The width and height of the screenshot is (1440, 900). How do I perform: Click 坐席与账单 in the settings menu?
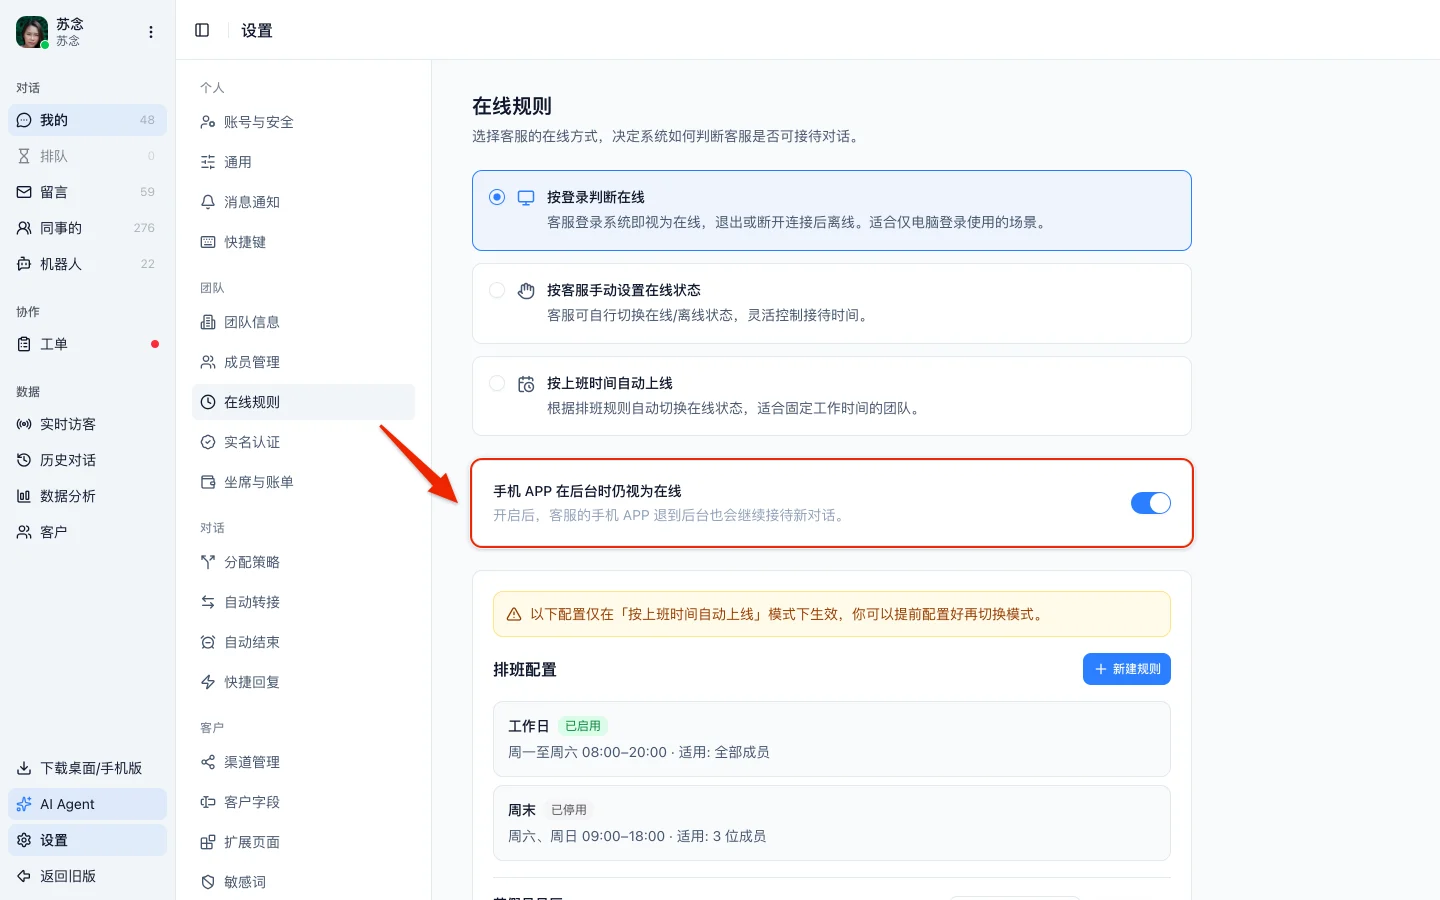303,482
